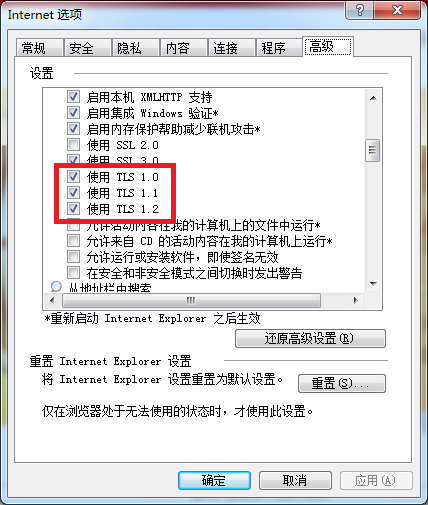This screenshot has width=428, height=505.
Task: Uncheck the 使用 TLS 1.0 checkbox
Action: 73,176
